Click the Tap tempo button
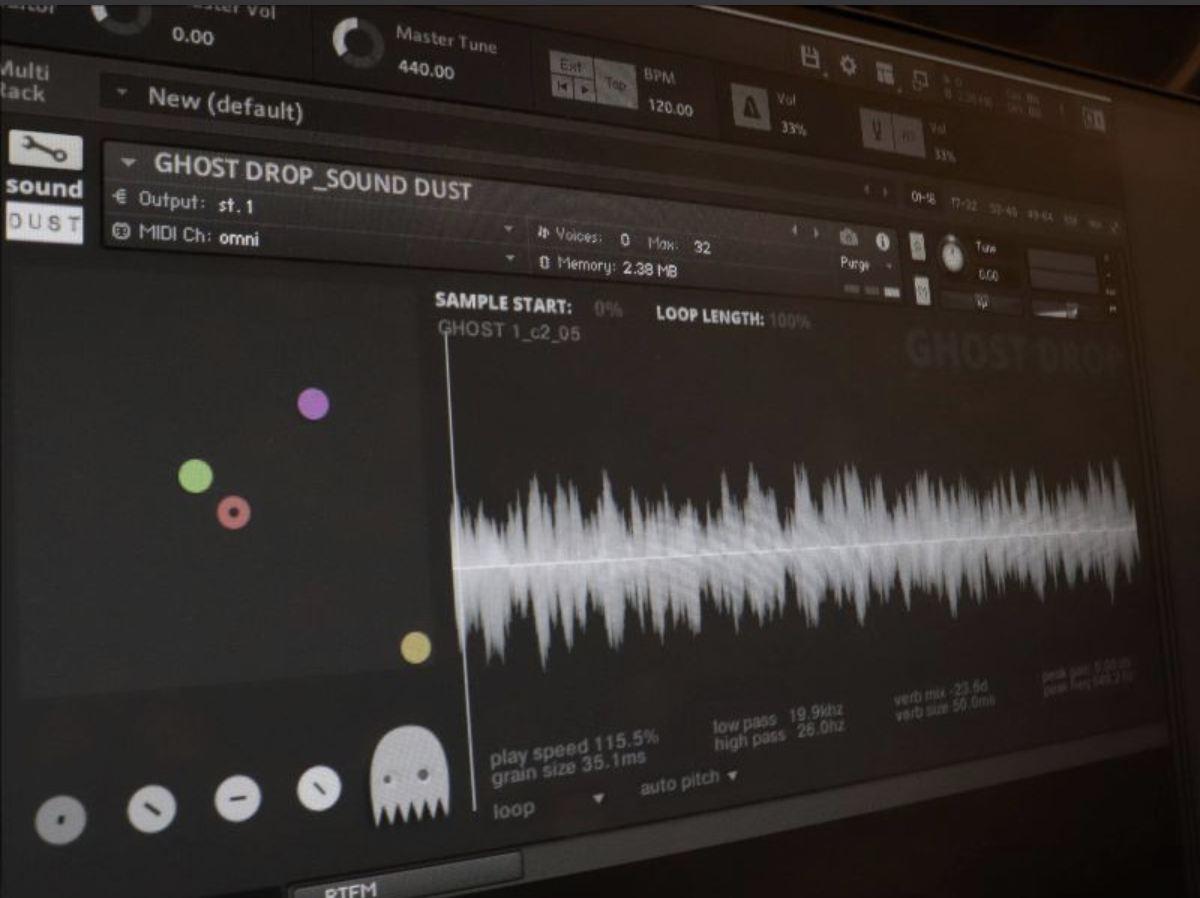This screenshot has width=1200, height=898. [x=615, y=84]
